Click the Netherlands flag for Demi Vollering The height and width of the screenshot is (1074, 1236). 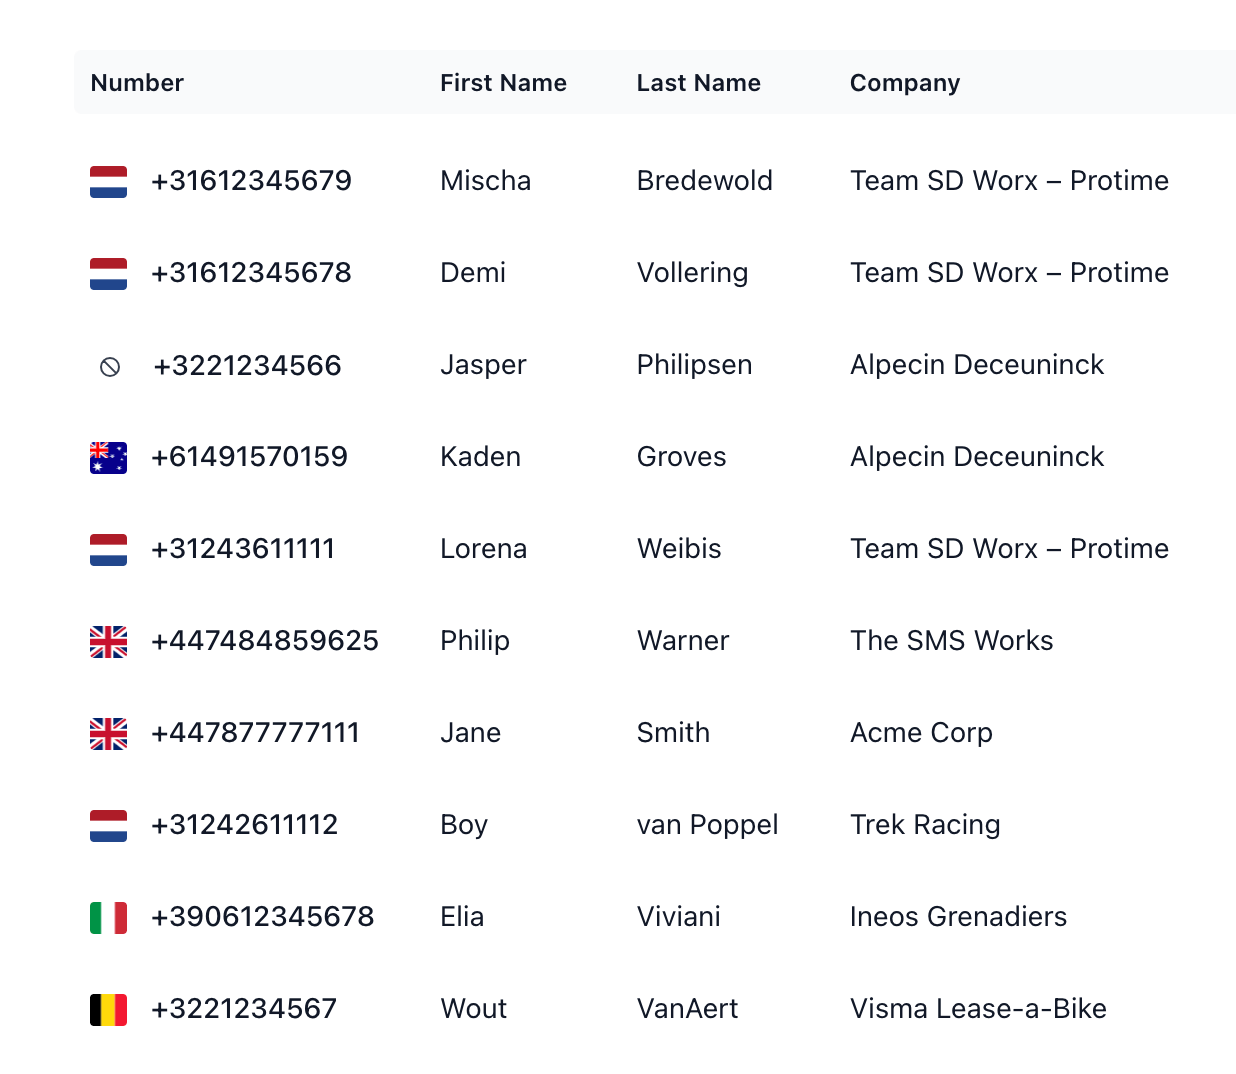click(108, 274)
